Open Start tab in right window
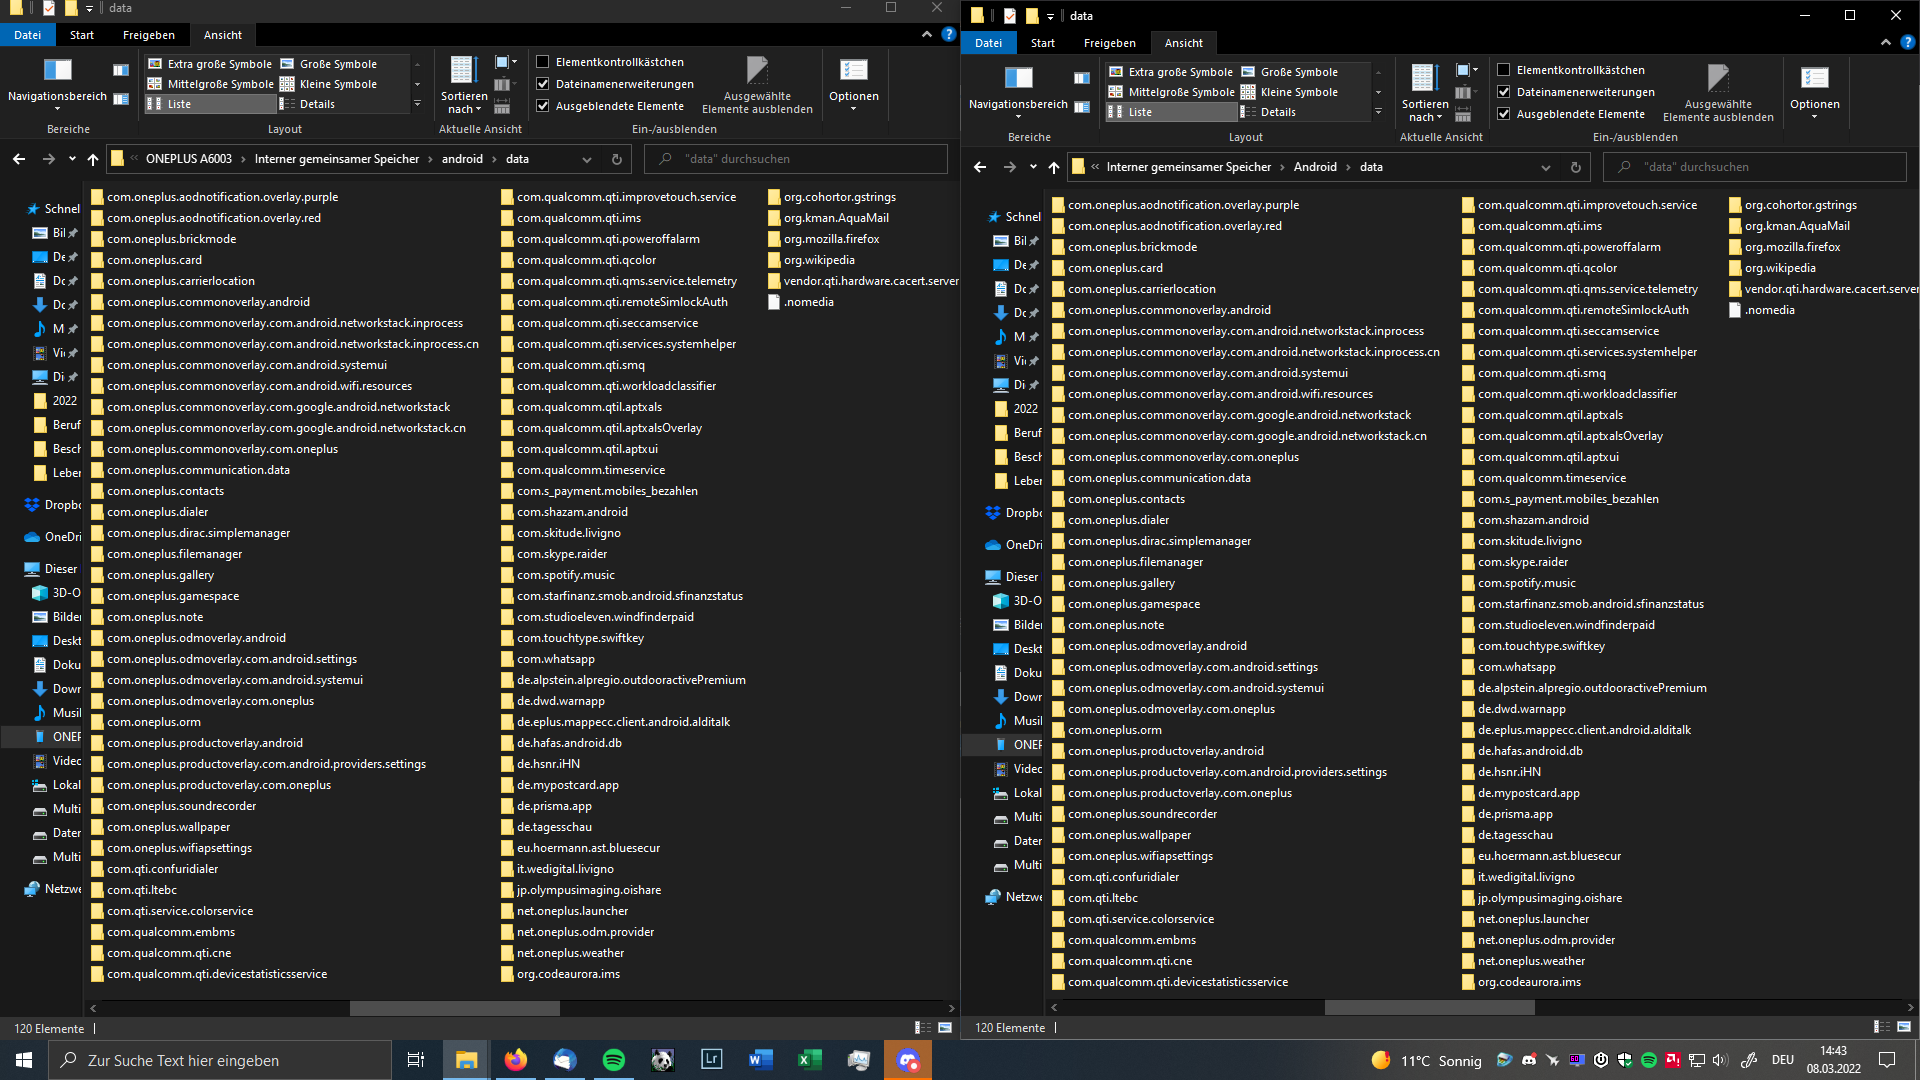 tap(1043, 43)
